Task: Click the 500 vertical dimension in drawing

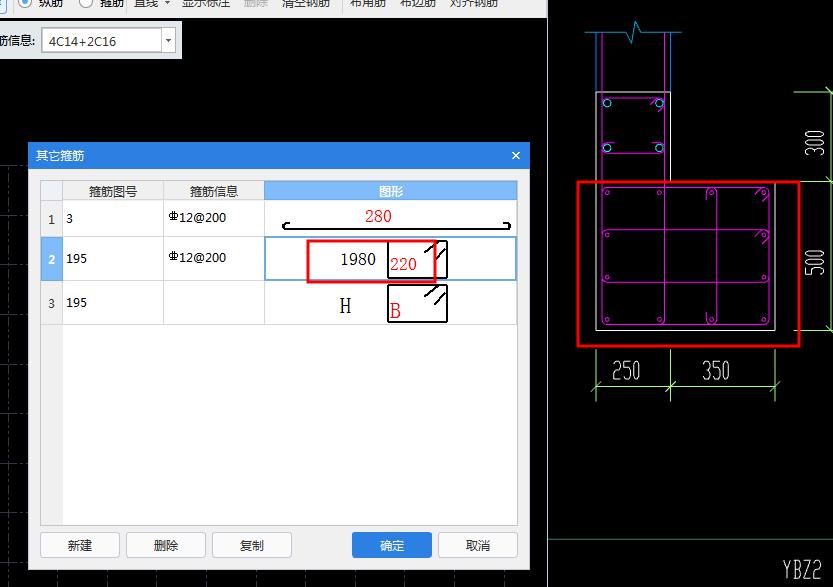Action: click(814, 262)
